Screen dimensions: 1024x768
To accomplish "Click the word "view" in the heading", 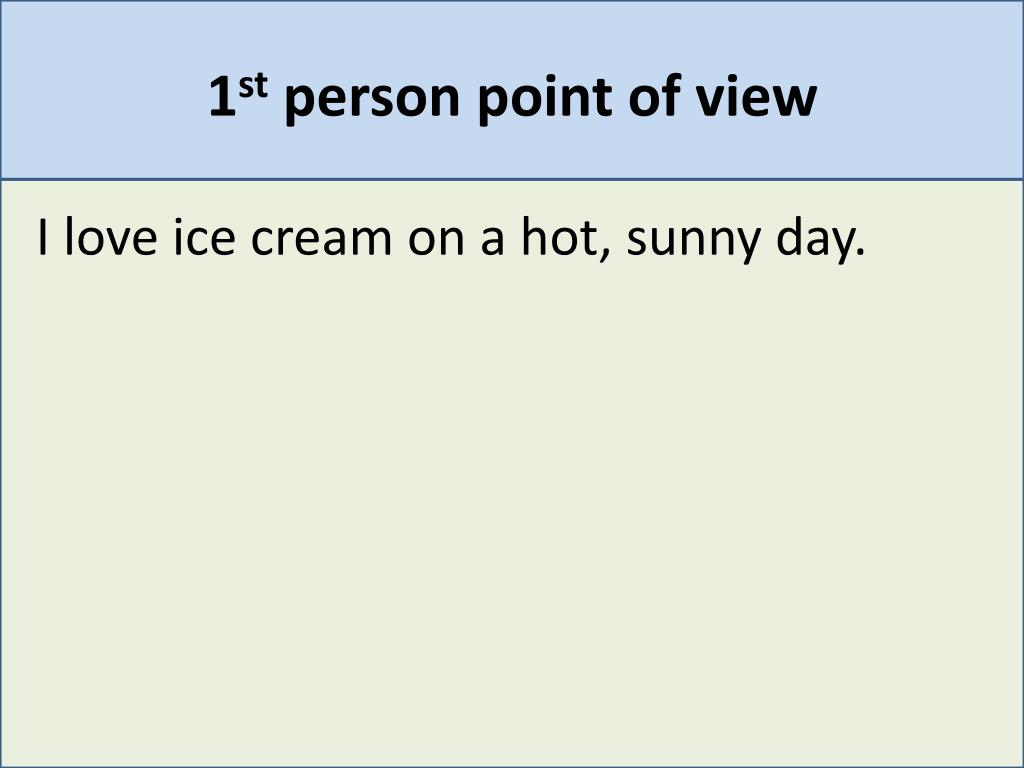I will 756,97.
